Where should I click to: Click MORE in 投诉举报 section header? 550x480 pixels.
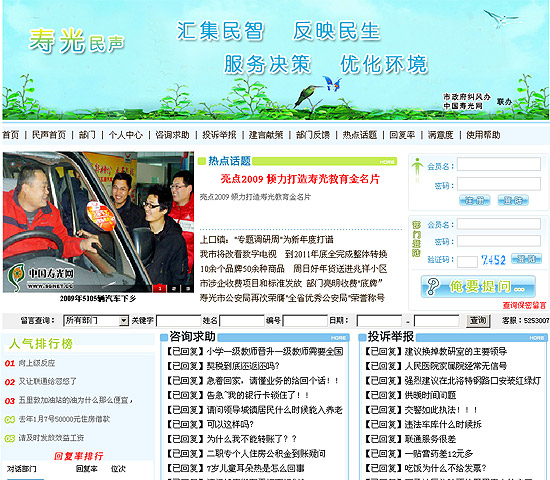pos(537,338)
